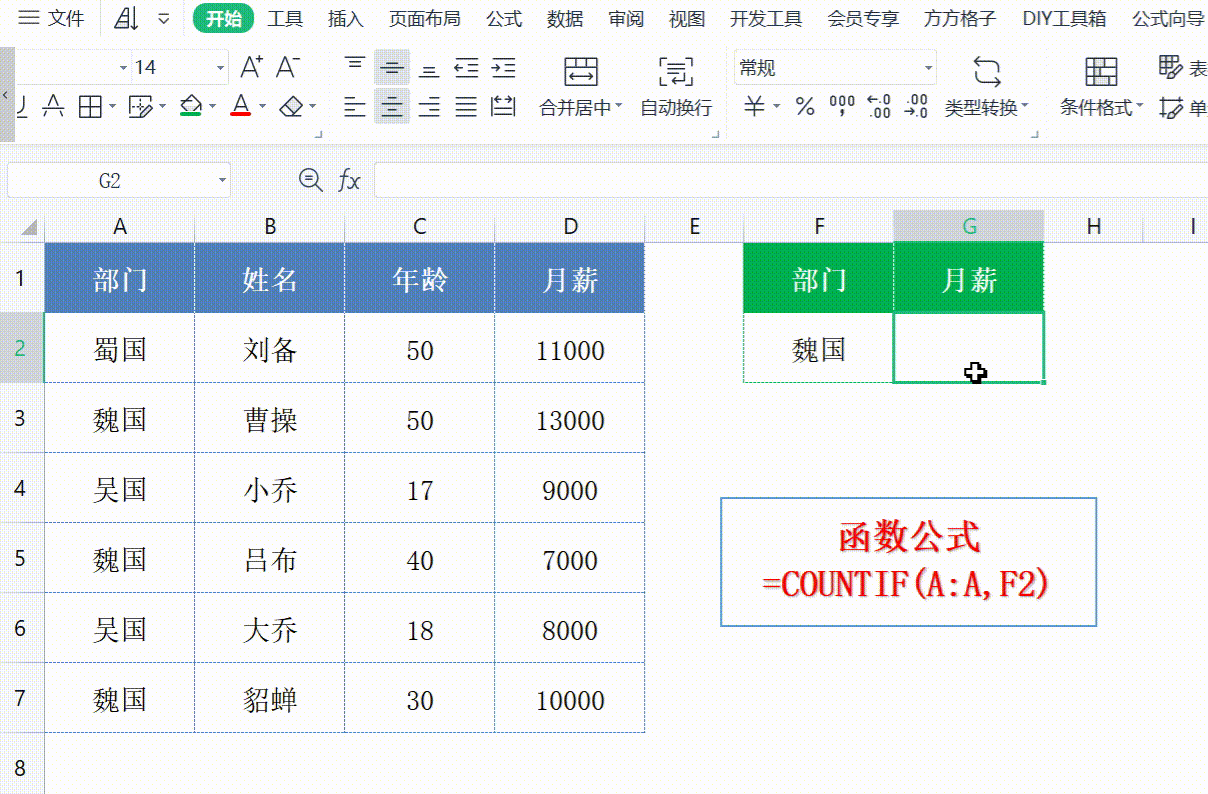Apply the red font color
1208x794 pixels.
tap(241, 106)
